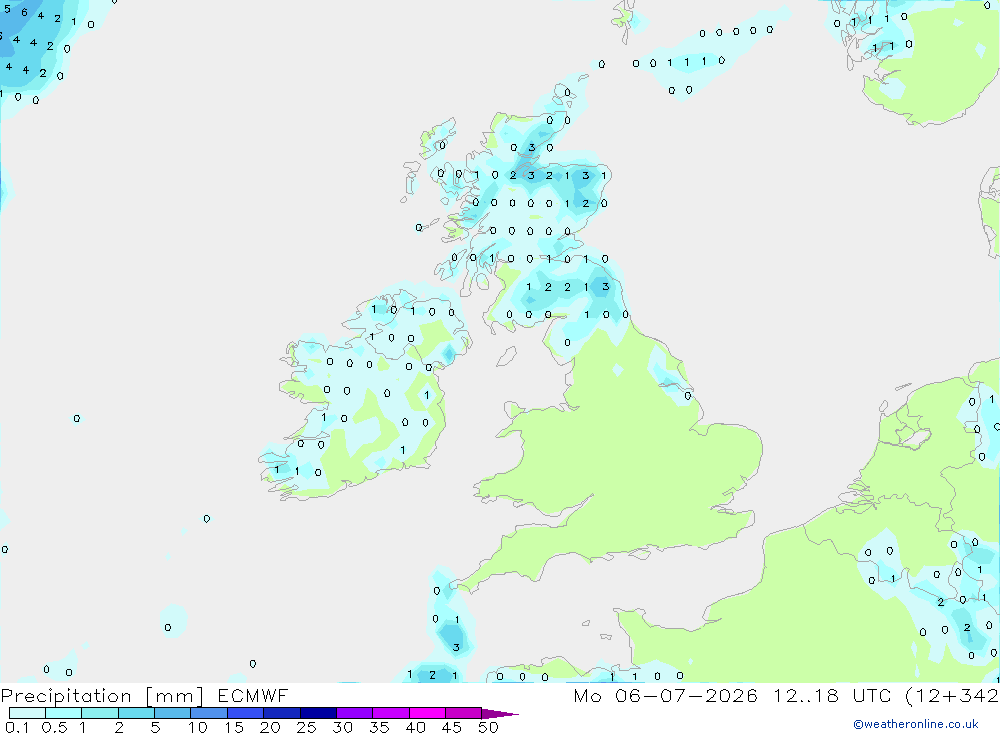The image size is (1000, 733).
Task: Select the 30–35 mm violet legend box
Action: pyautogui.click(x=355, y=713)
